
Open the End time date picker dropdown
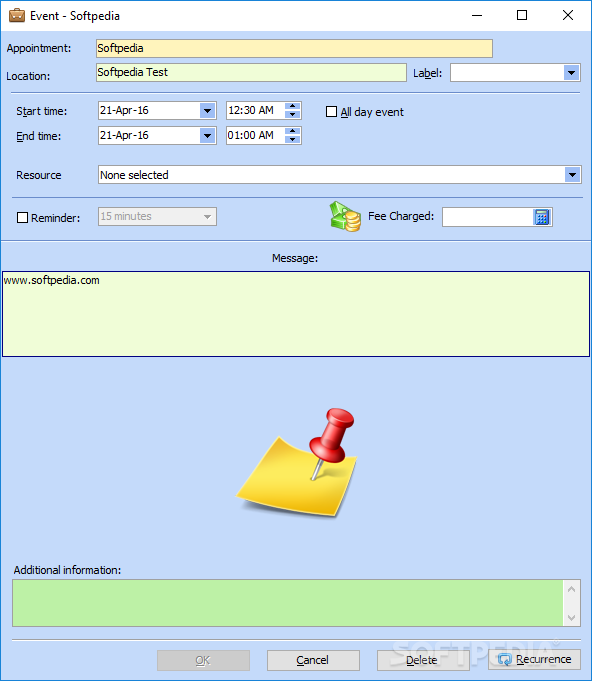click(x=208, y=136)
